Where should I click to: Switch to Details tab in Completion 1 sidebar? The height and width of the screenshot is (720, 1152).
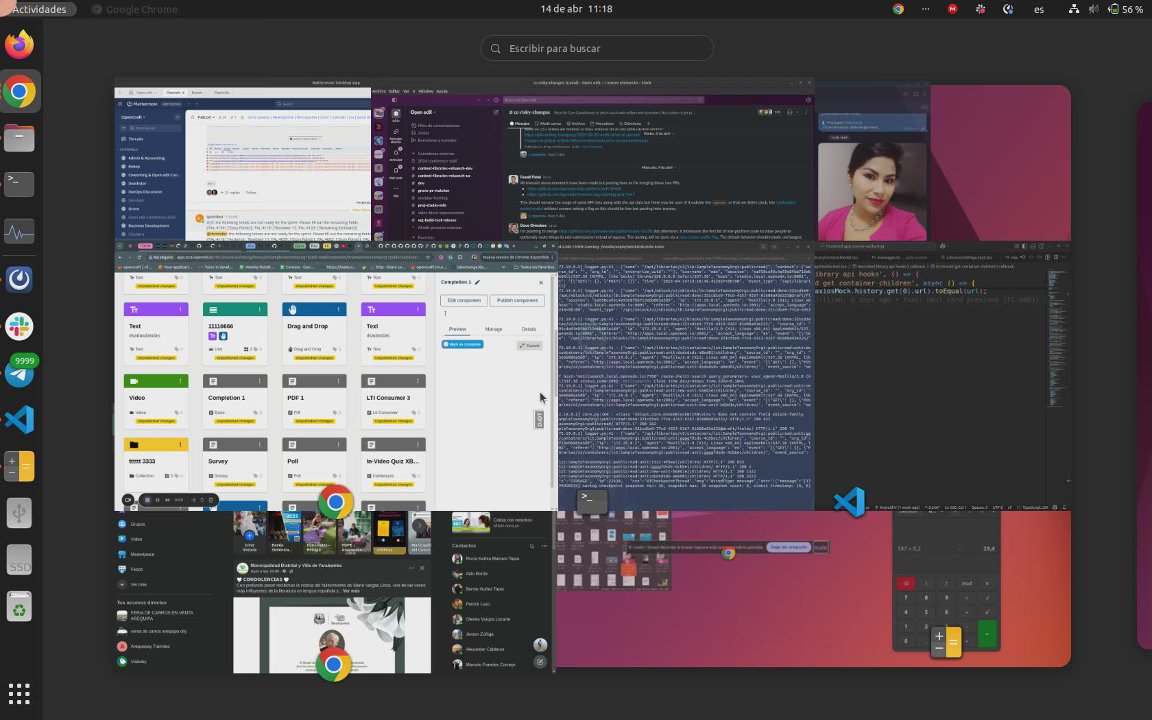(x=529, y=329)
